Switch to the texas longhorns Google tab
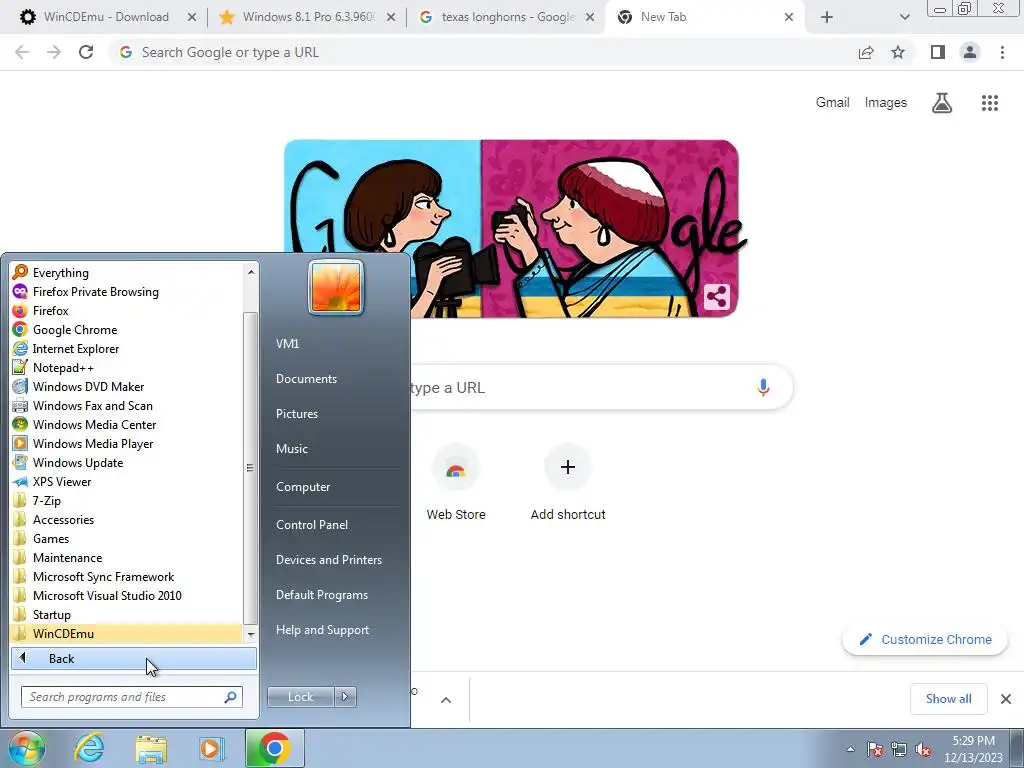 [x=506, y=17]
